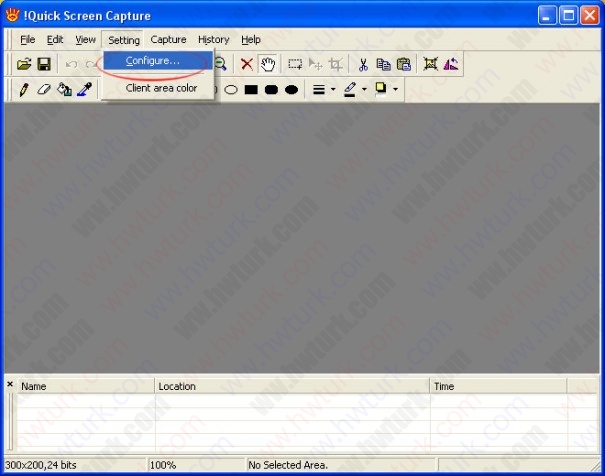The height and width of the screenshot is (476, 605).
Task: Click the Zoom out magnifier icon
Action: (x=220, y=64)
